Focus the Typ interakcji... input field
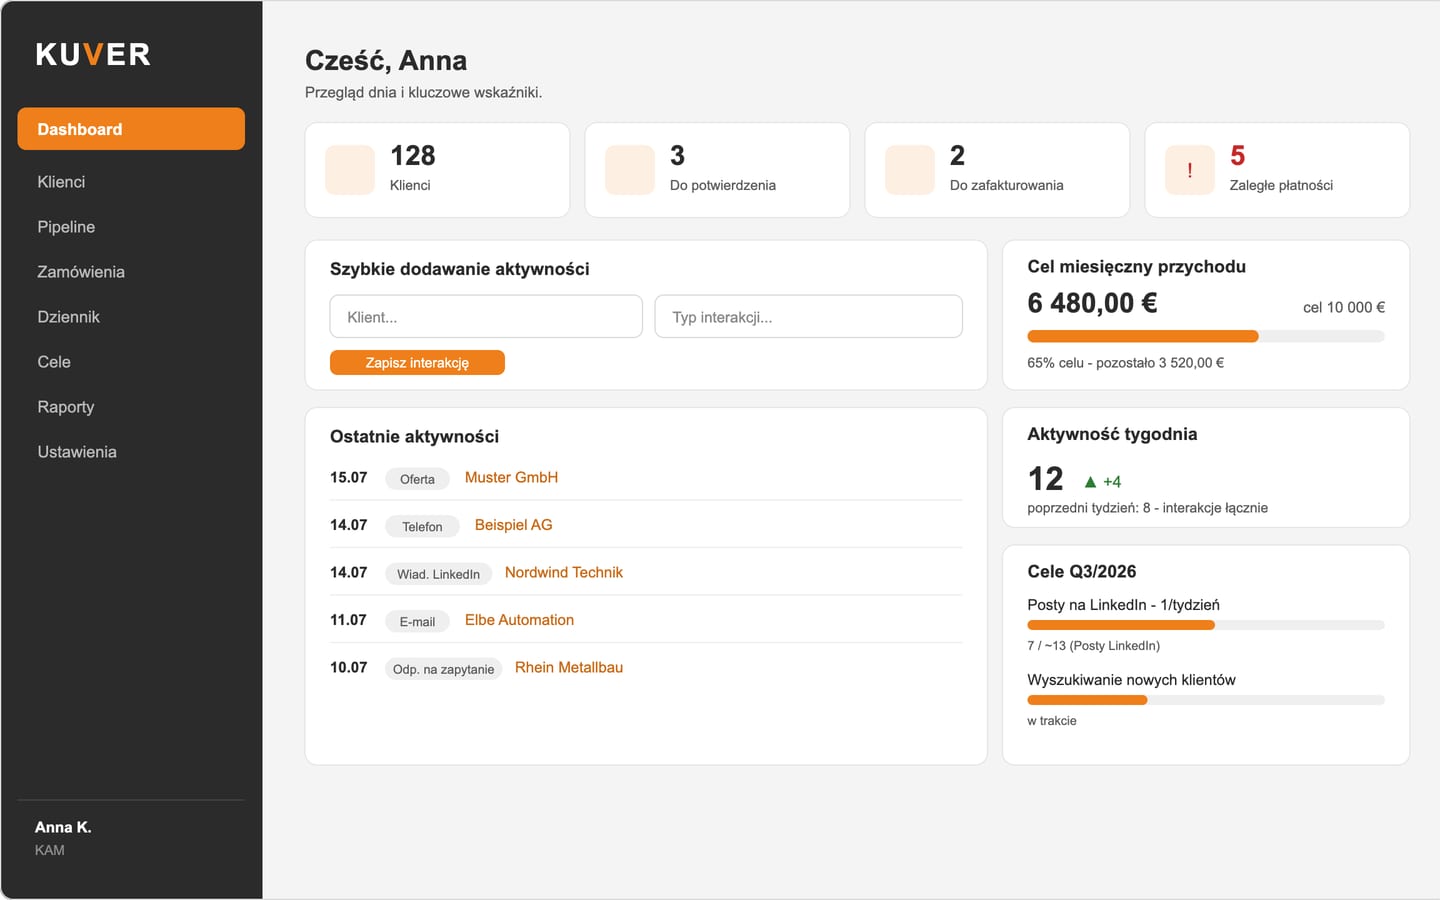Viewport: 1440px width, 900px height. coord(809,316)
